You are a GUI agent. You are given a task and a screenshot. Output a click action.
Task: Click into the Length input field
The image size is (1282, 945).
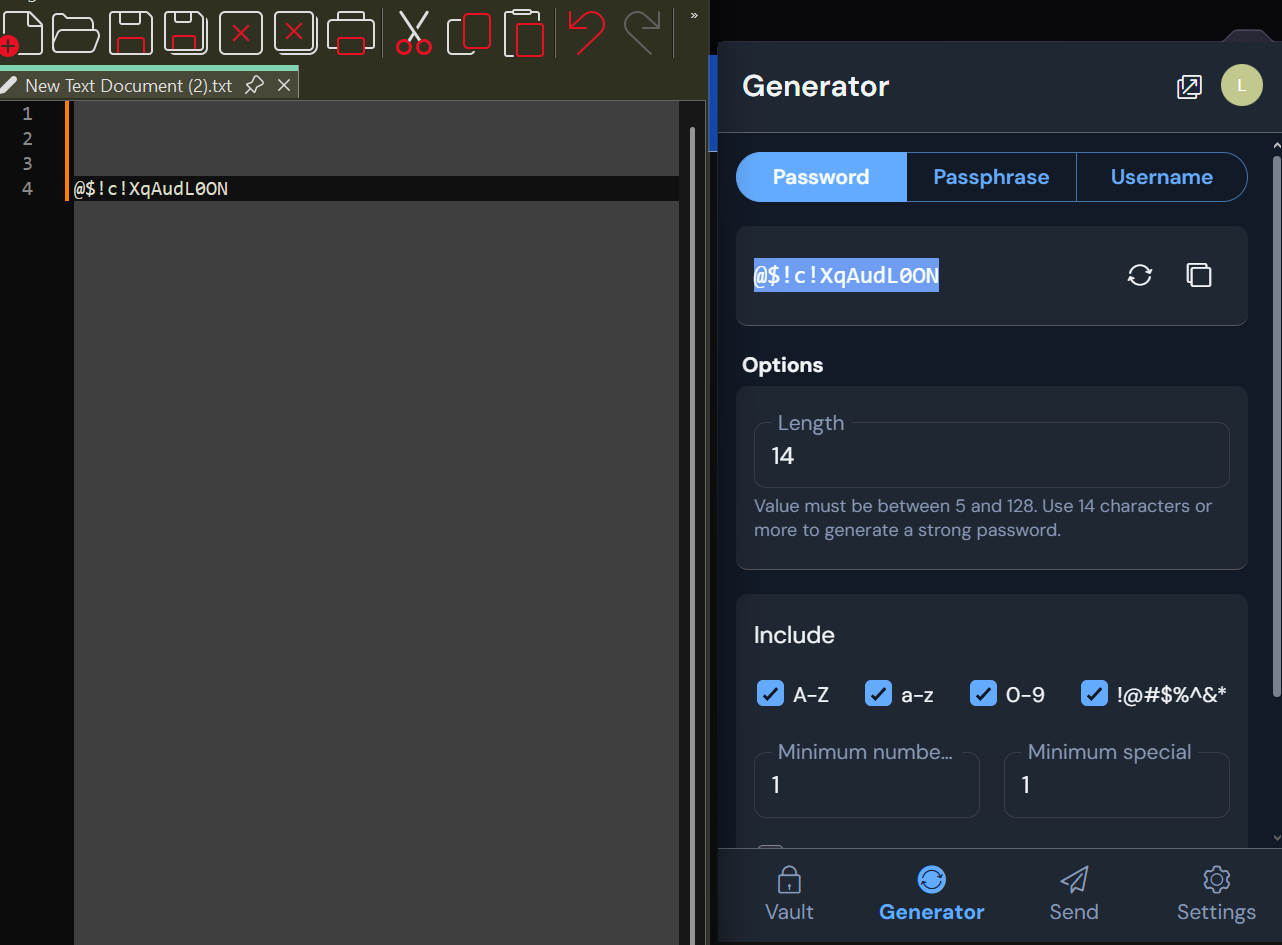[991, 455]
